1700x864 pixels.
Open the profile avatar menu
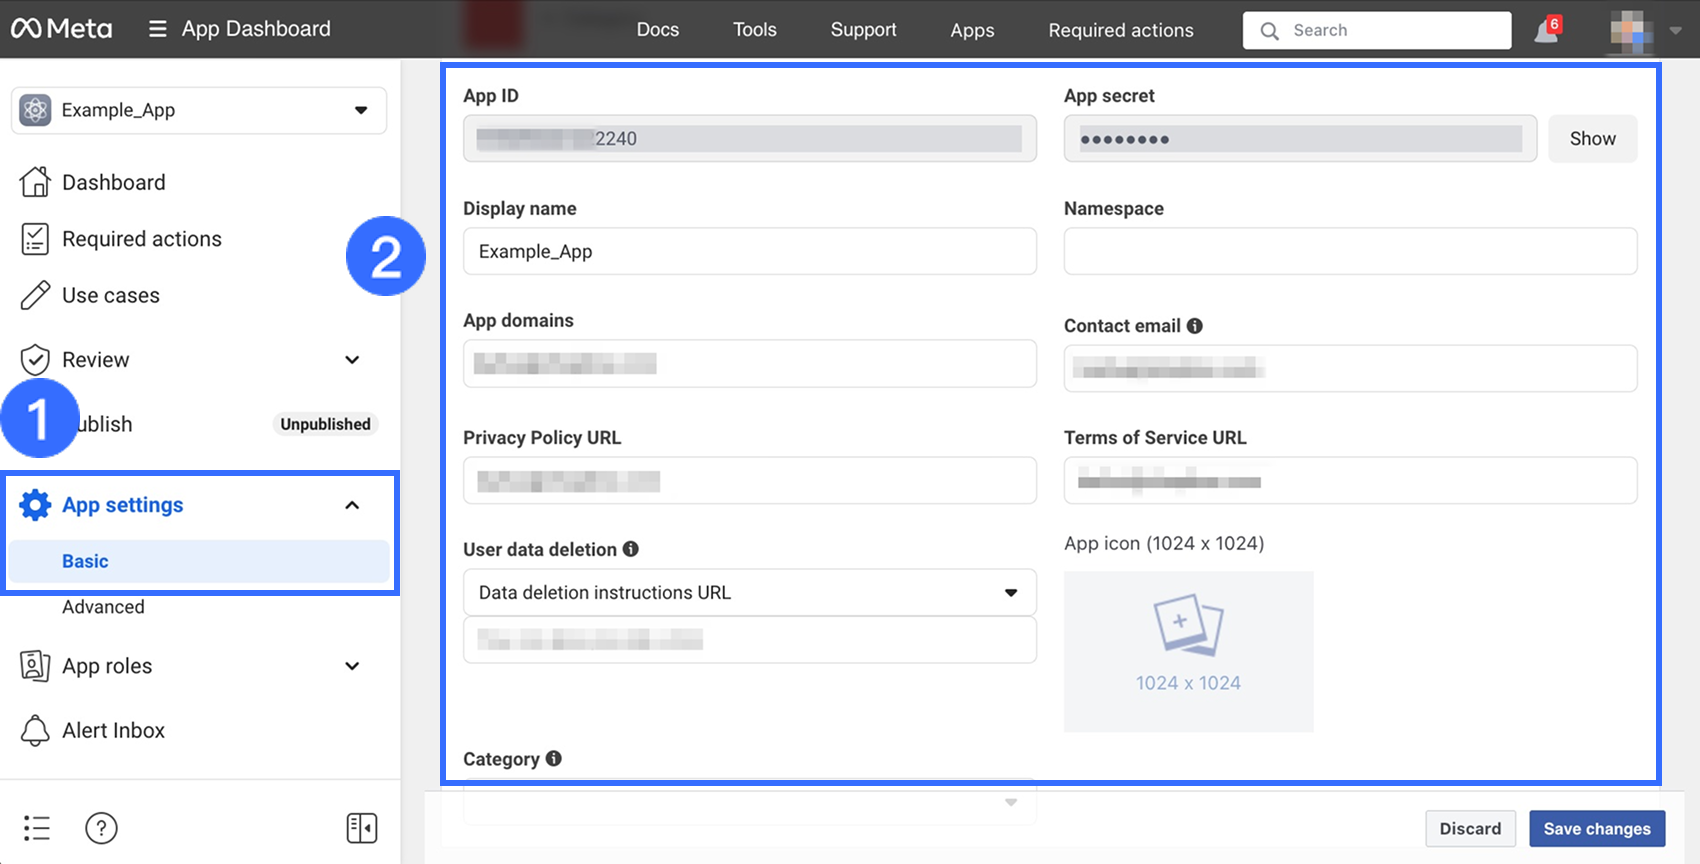[x=1631, y=31]
